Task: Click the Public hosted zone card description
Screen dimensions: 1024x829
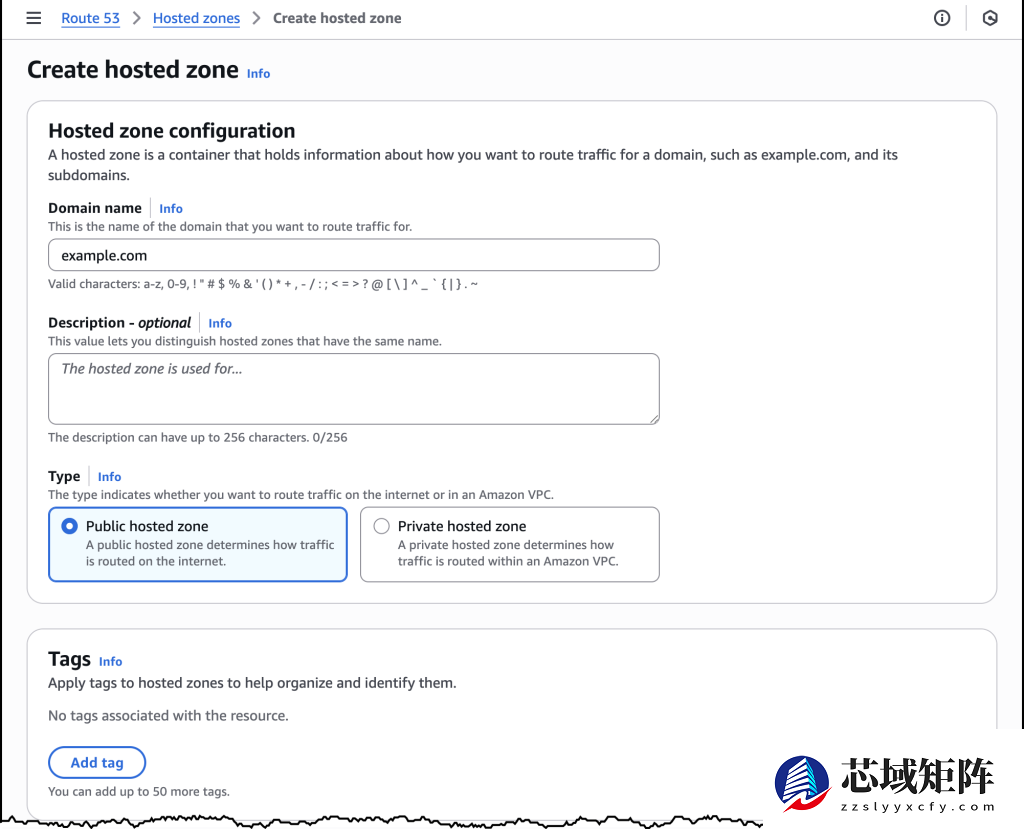Action: [x=210, y=553]
